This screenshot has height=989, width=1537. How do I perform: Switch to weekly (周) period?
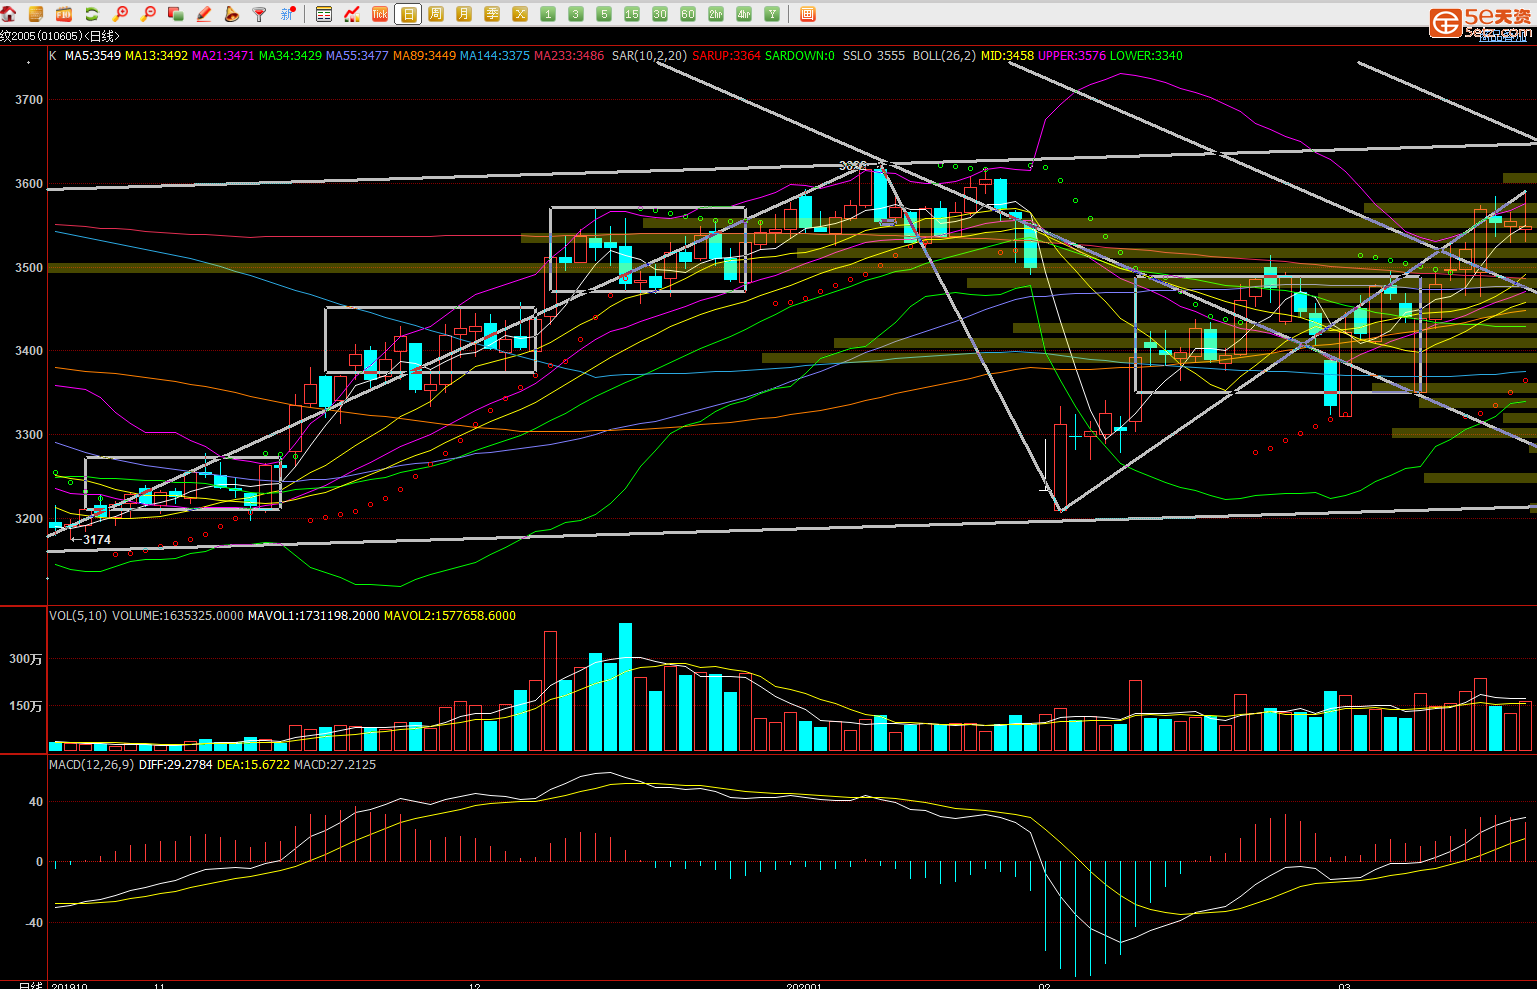[436, 14]
